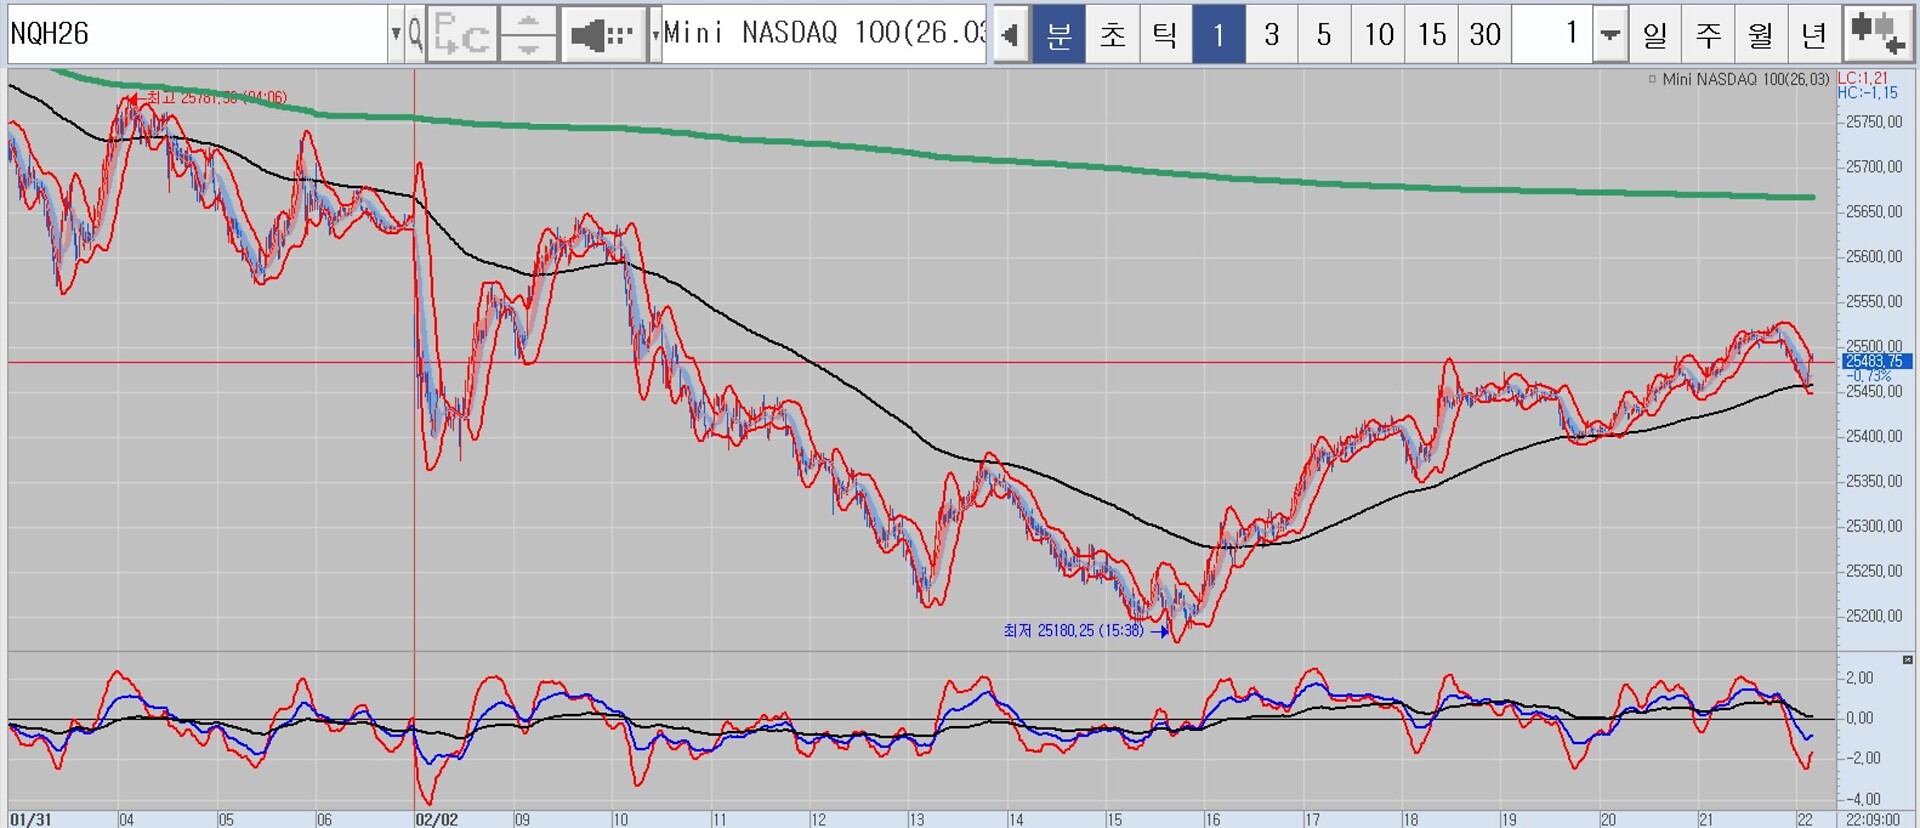Select the weekly (주) period tab

1708,35
